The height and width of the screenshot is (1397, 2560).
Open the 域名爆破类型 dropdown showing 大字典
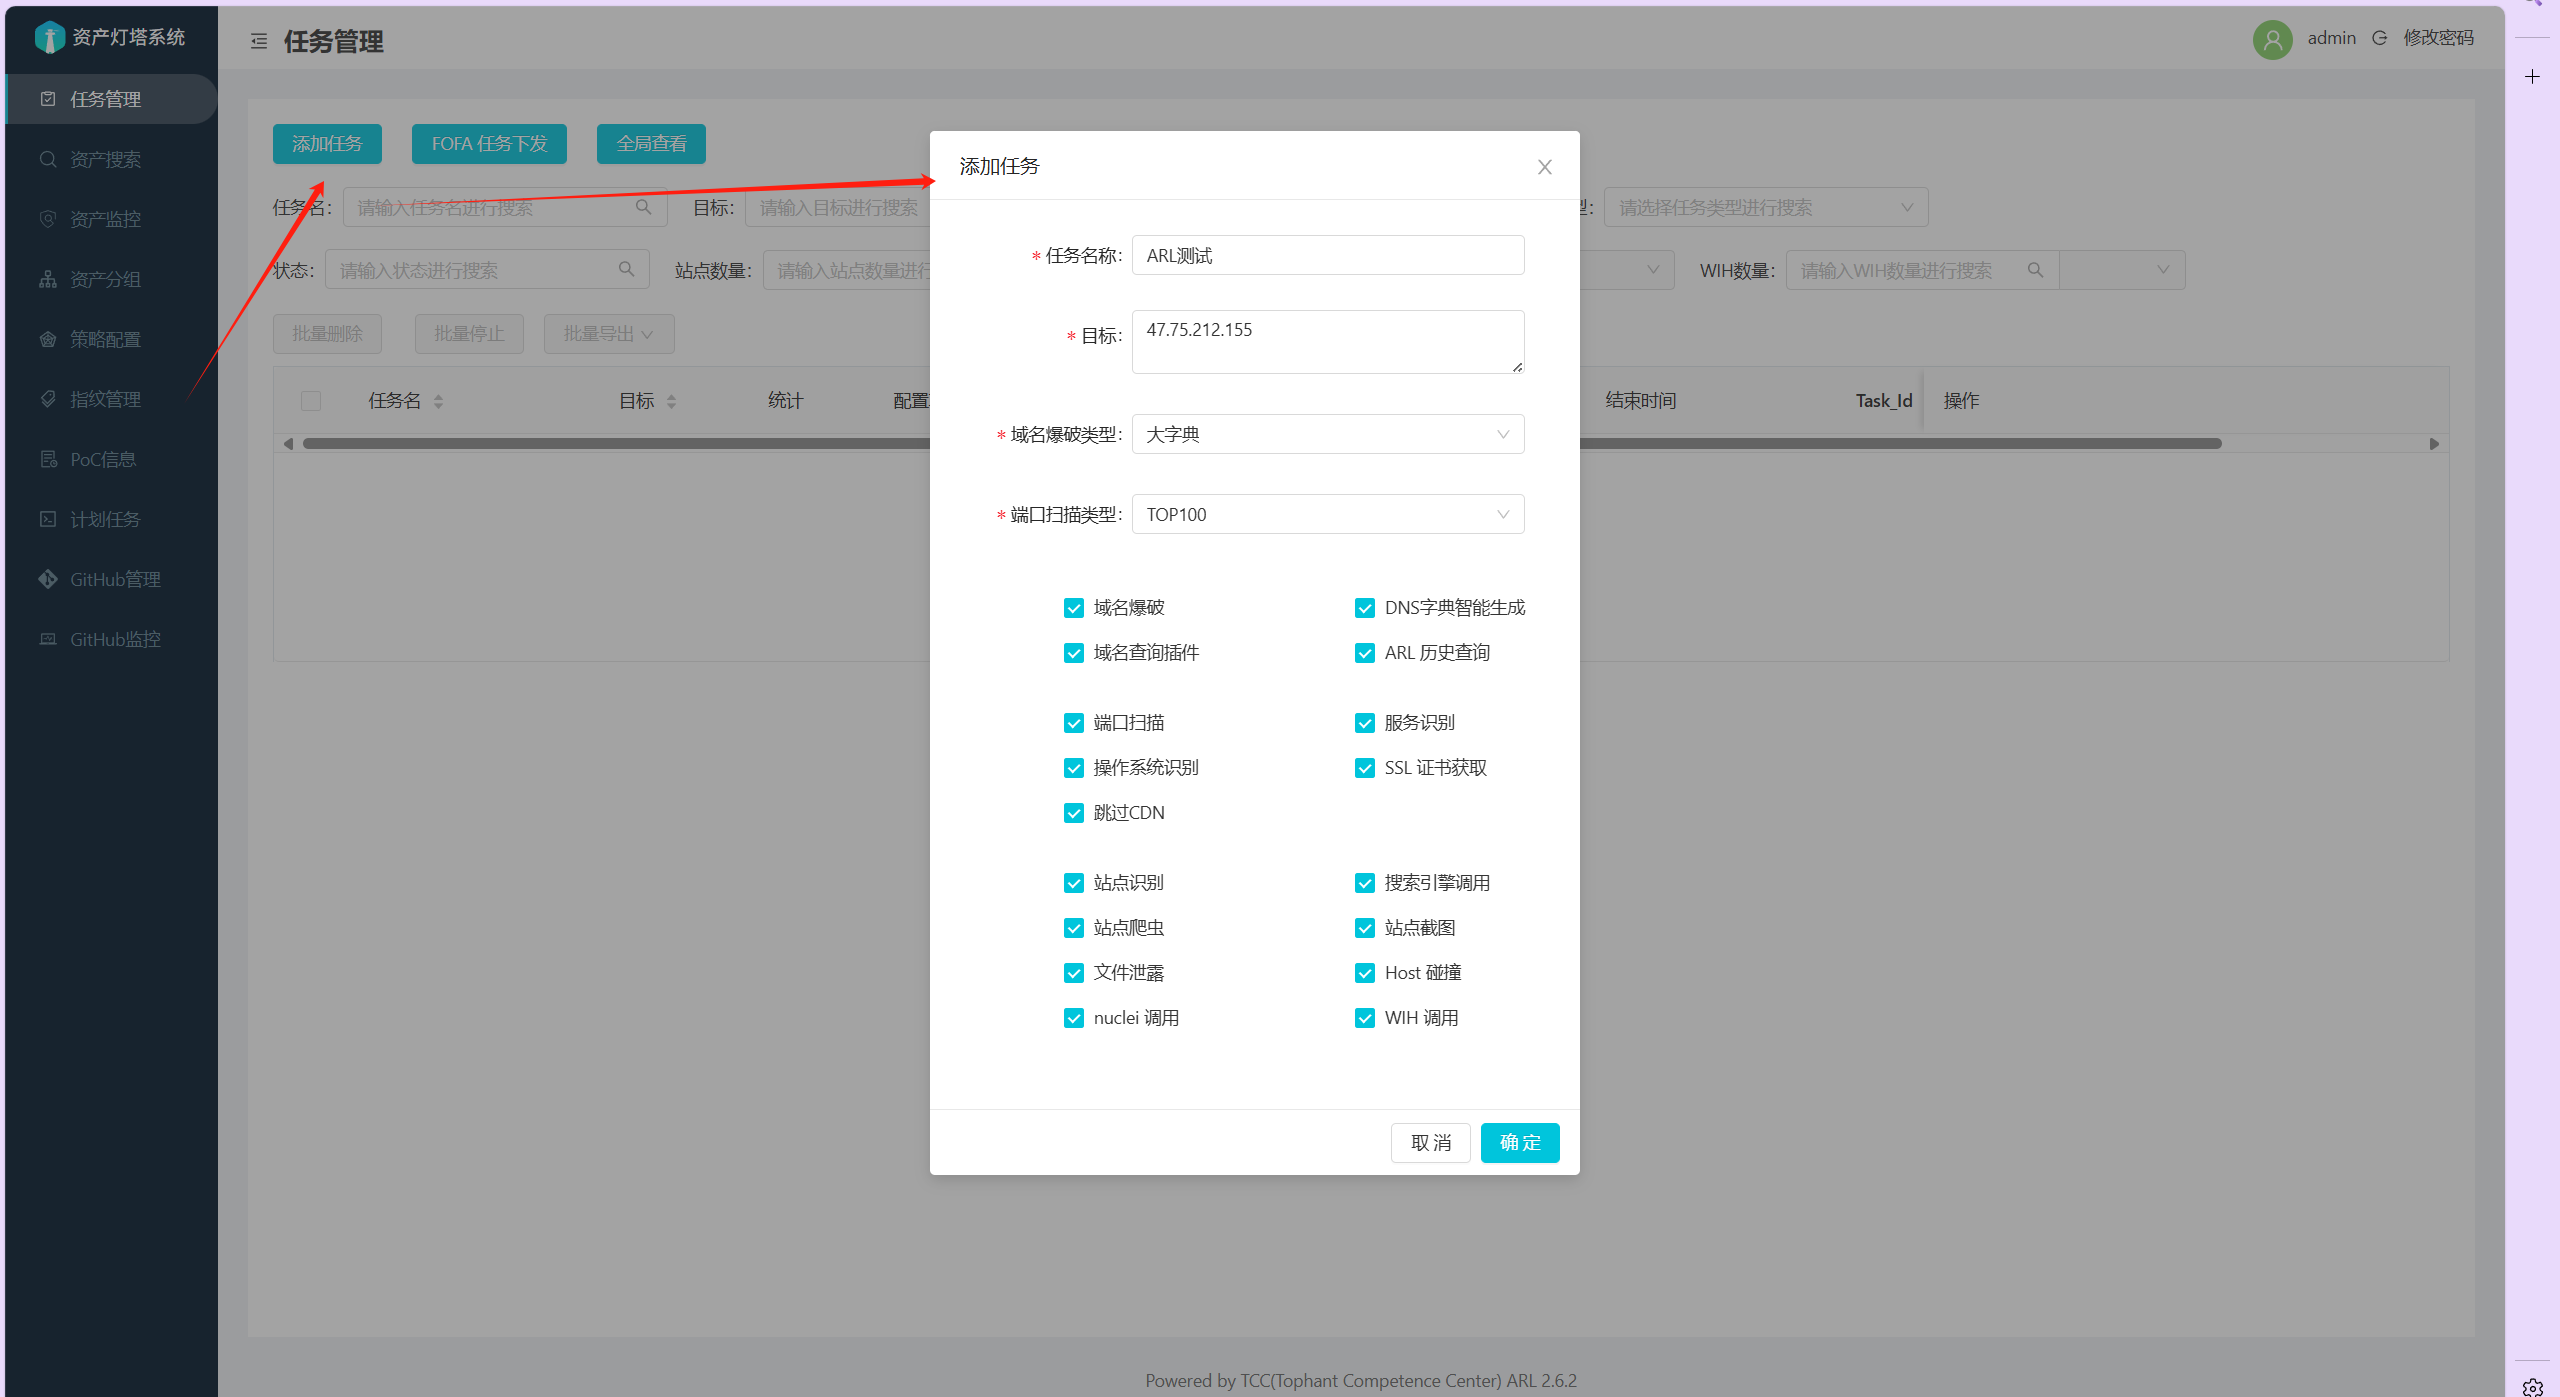1327,434
